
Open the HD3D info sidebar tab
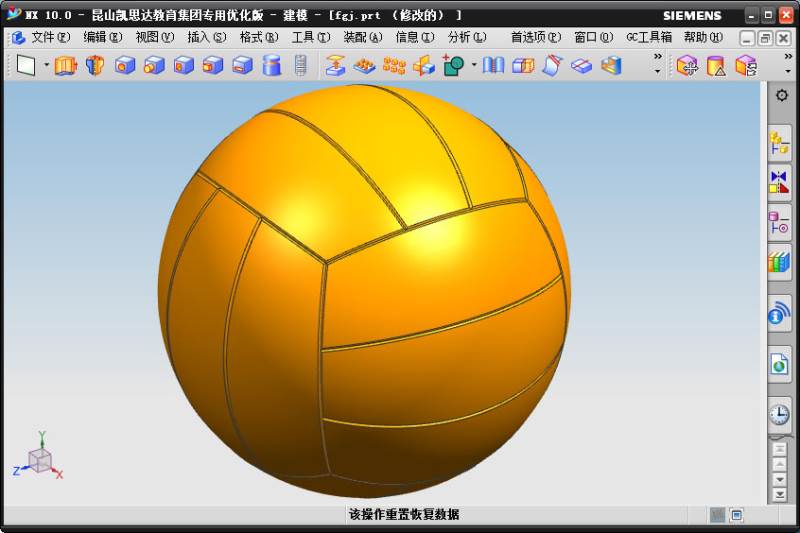click(779, 314)
